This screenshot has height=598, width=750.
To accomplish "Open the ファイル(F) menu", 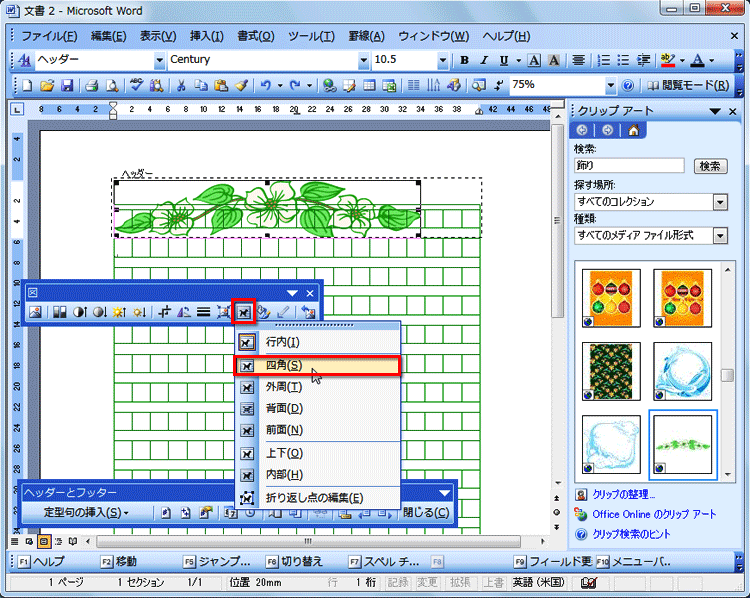I will pyautogui.click(x=49, y=36).
